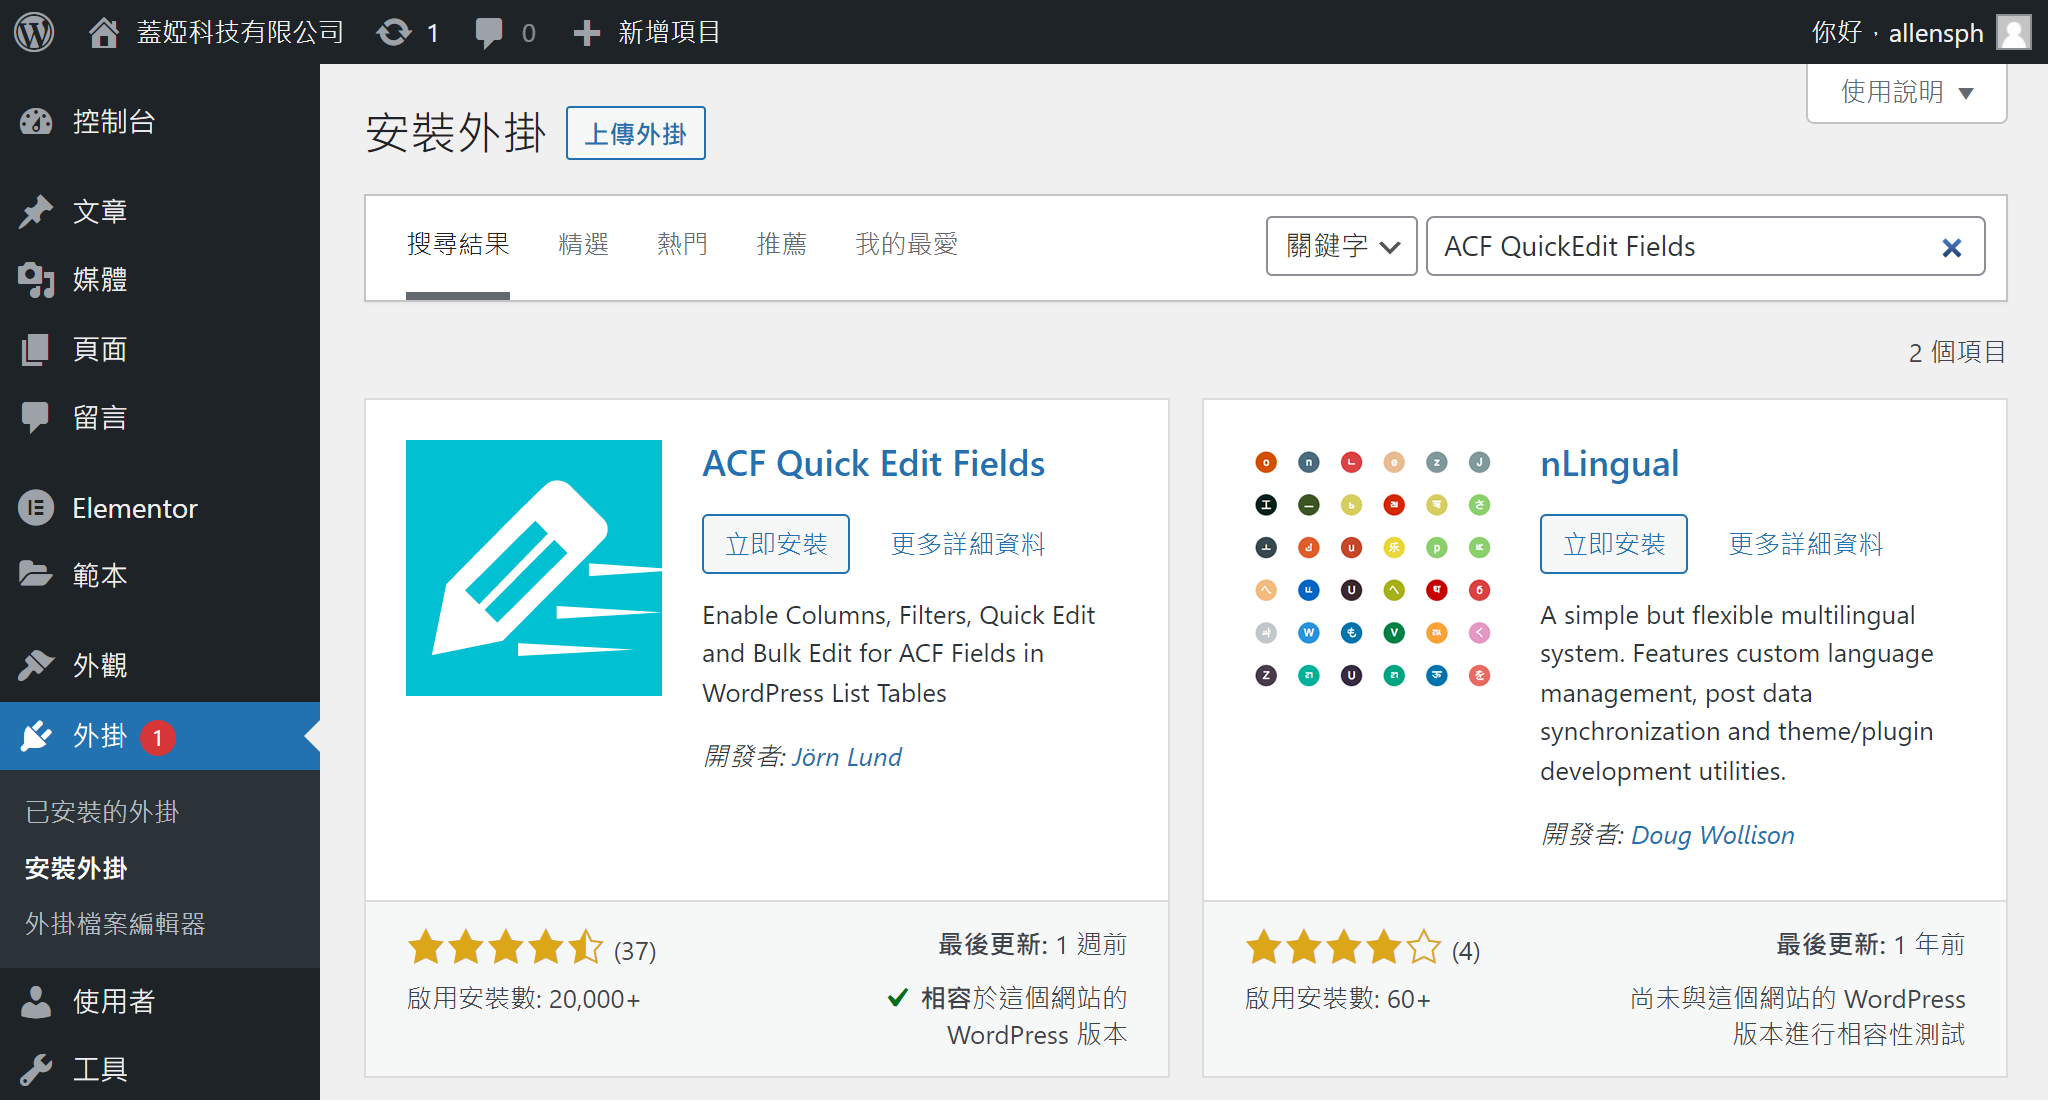Switch to the 我的最愛 tab
2048x1100 pixels.
[906, 244]
